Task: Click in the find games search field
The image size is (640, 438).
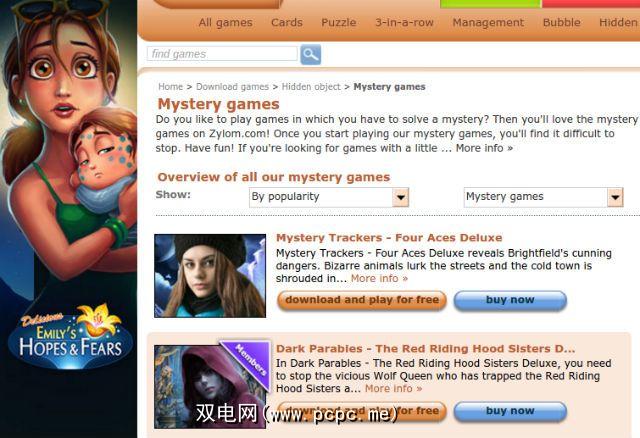Action: [222, 54]
